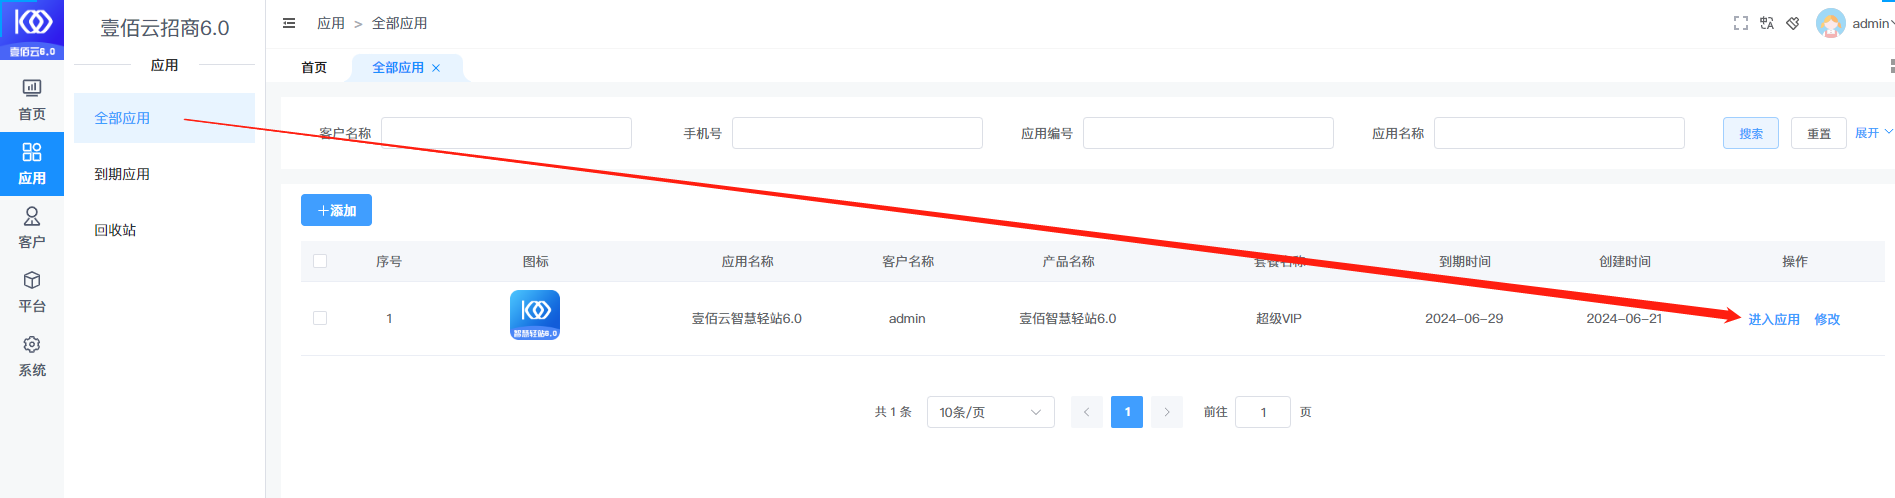Click the 重置 button

[x=1819, y=133]
